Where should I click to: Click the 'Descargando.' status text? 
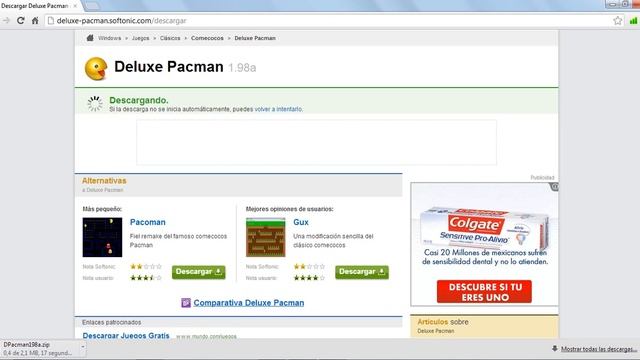(139, 100)
